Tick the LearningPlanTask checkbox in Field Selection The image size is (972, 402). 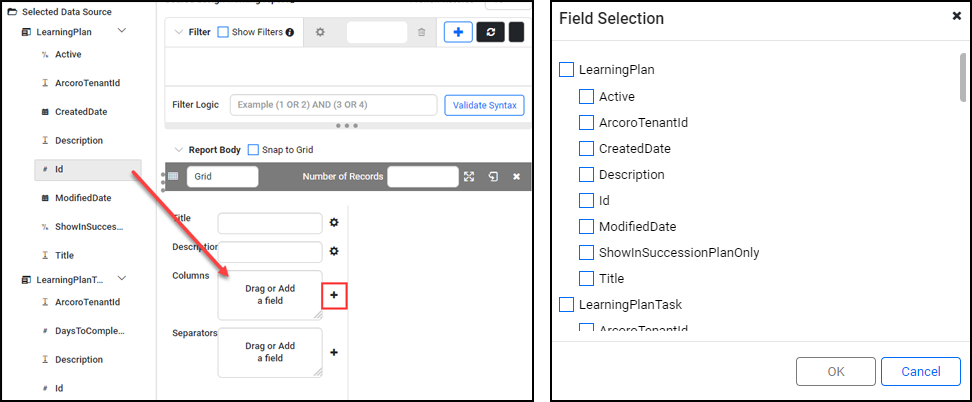click(x=567, y=305)
